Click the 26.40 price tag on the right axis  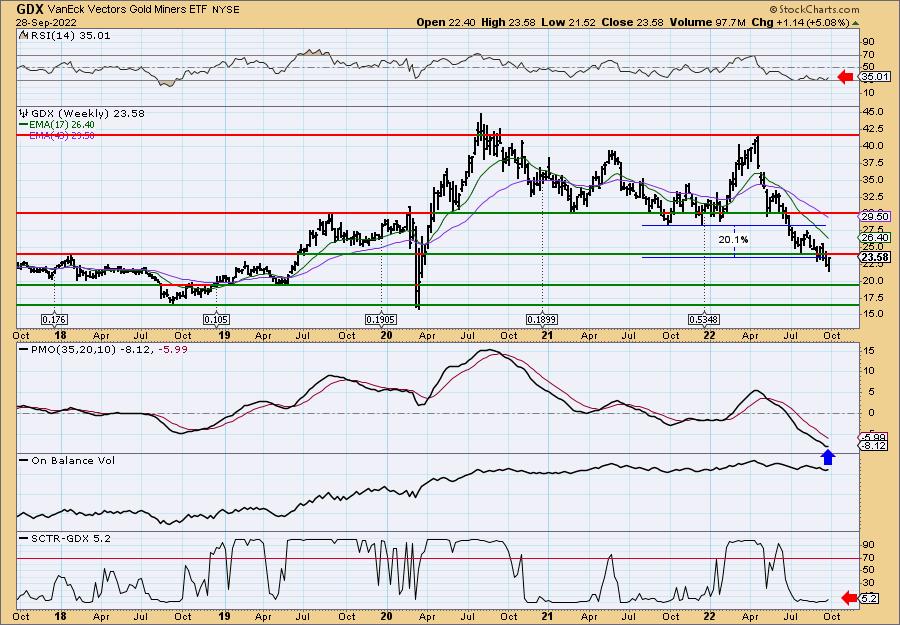pyautogui.click(x=875, y=238)
